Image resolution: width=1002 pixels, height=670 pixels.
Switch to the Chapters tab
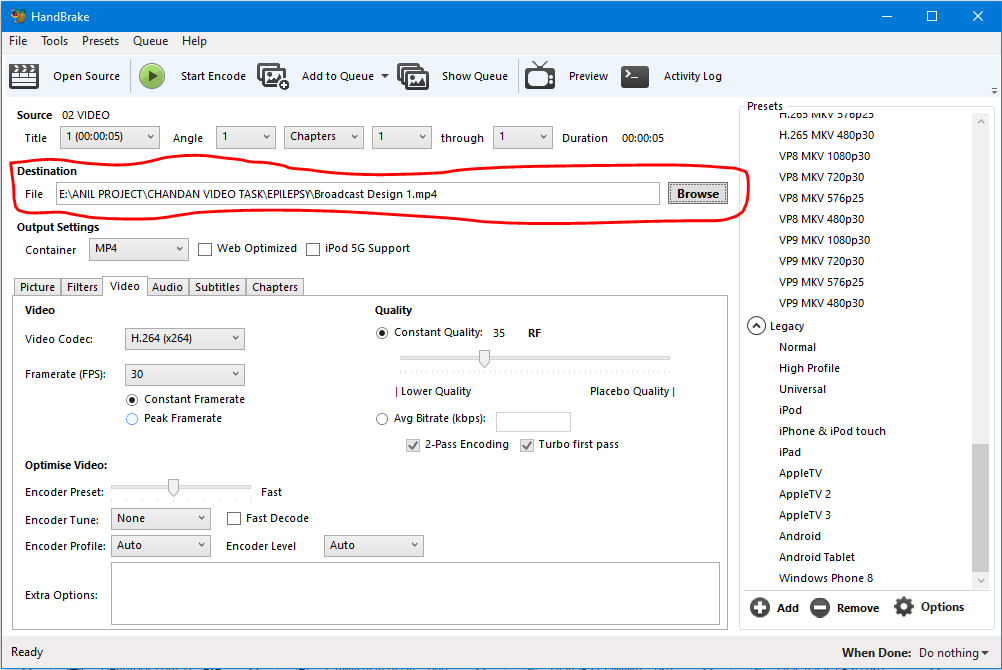275,287
